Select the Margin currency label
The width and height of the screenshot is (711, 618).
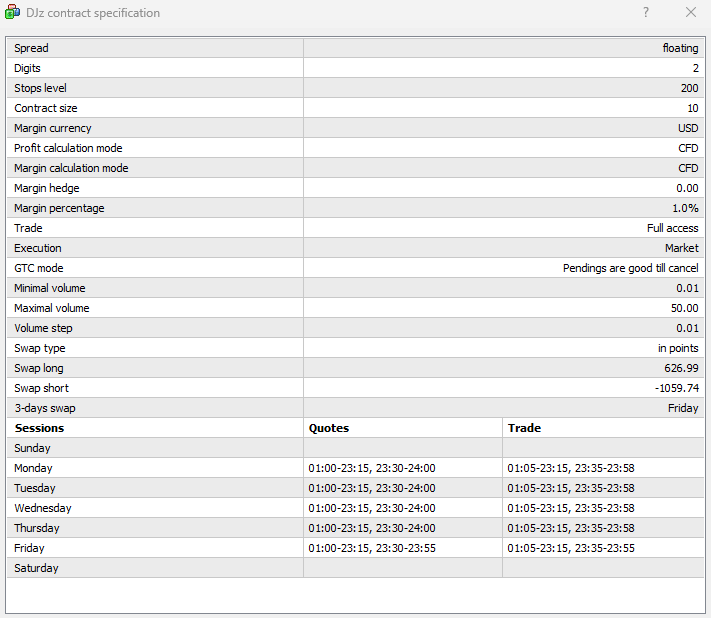click(53, 128)
